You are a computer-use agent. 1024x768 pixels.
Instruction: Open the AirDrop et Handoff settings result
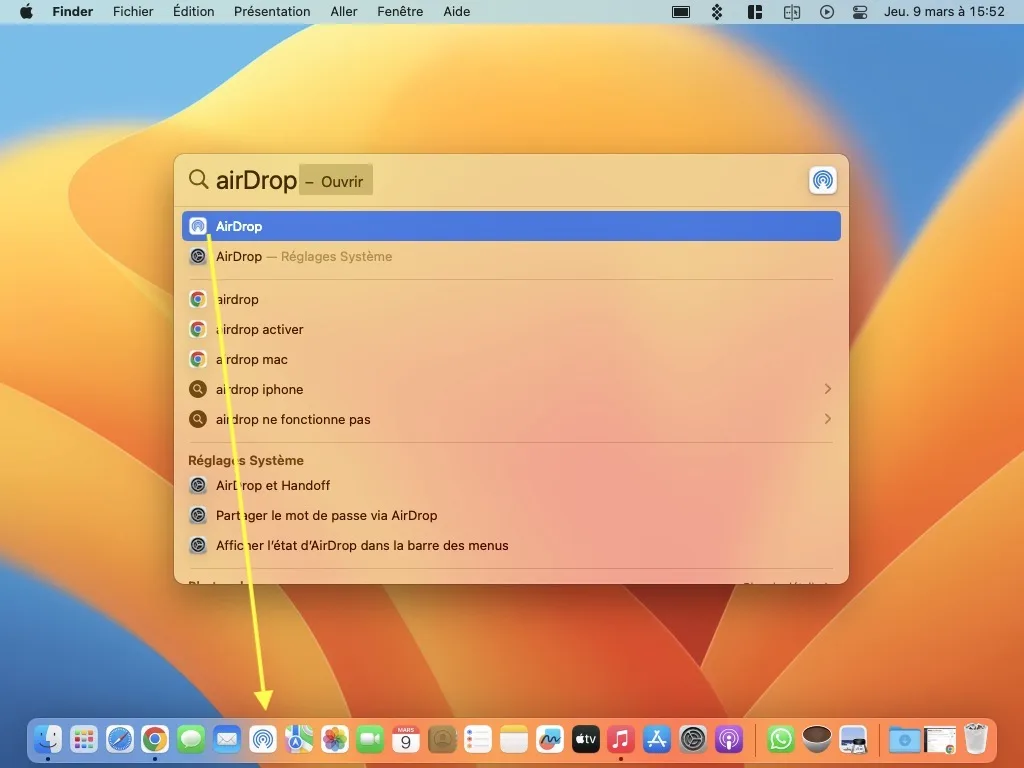(x=274, y=485)
